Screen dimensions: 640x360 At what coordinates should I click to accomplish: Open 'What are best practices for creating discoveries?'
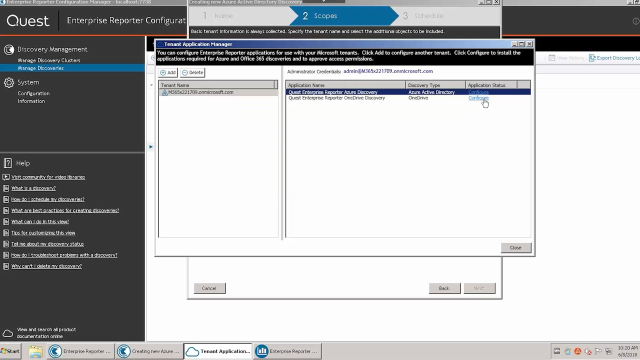coord(65,211)
